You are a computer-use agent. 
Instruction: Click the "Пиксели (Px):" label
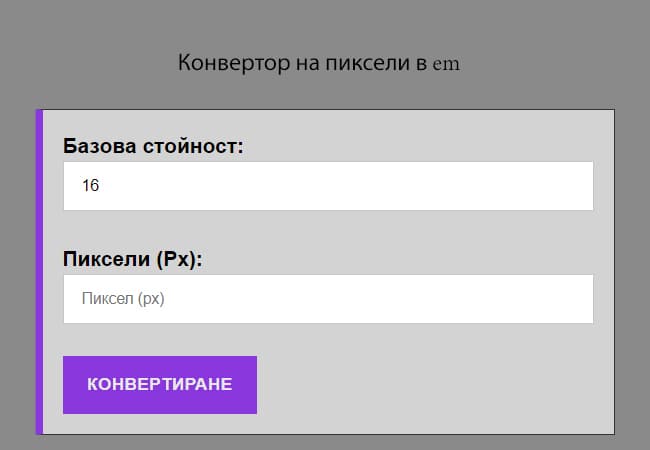[x=133, y=259]
